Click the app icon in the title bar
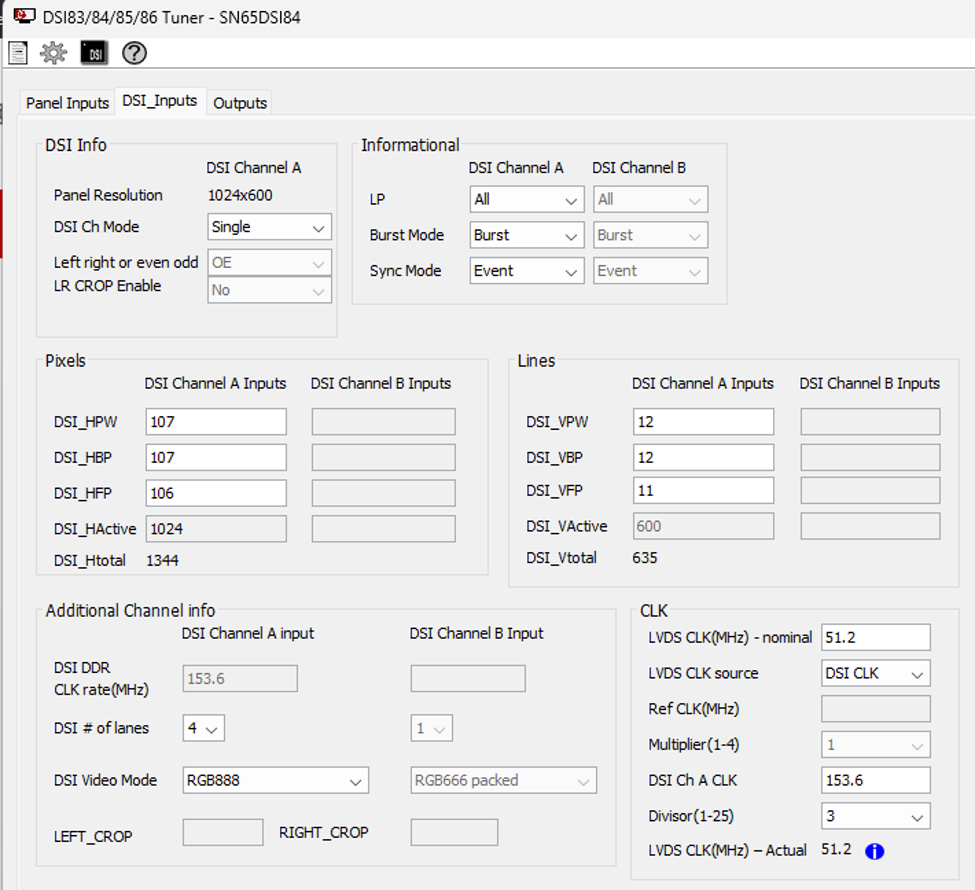The height and width of the screenshot is (890, 975). click(x=24, y=16)
